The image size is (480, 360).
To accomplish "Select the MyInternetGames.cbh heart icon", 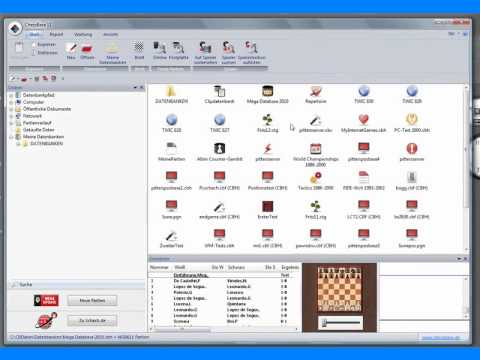I will coord(363,123).
